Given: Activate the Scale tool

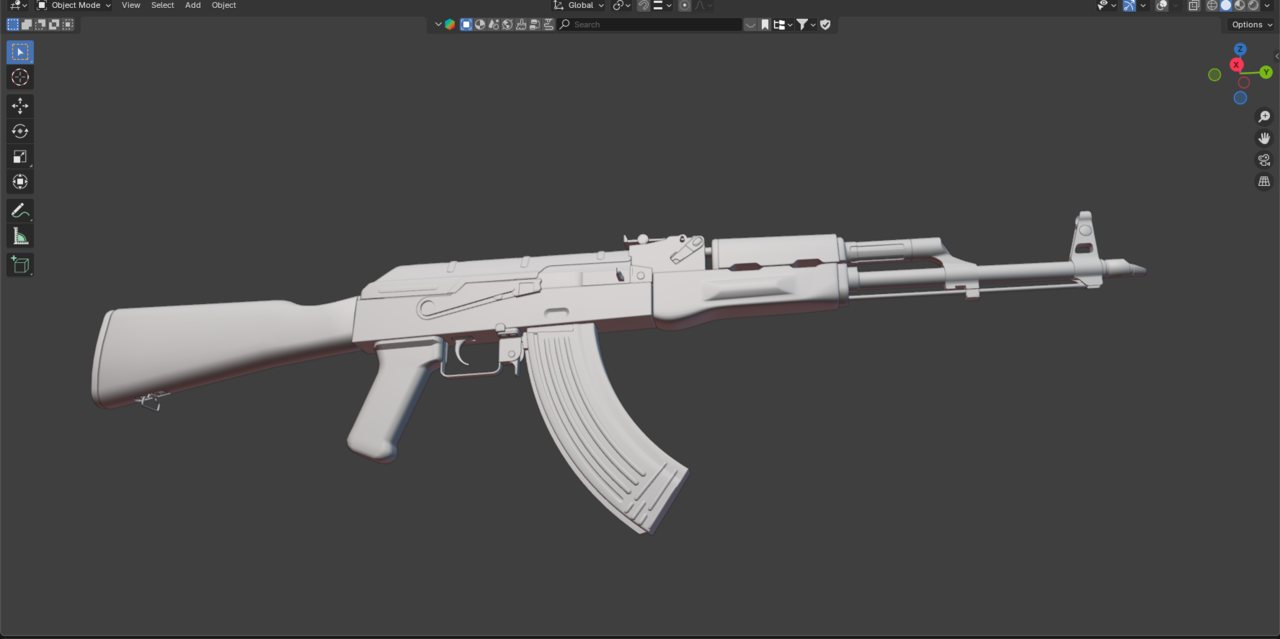Looking at the screenshot, I should pos(20,156).
